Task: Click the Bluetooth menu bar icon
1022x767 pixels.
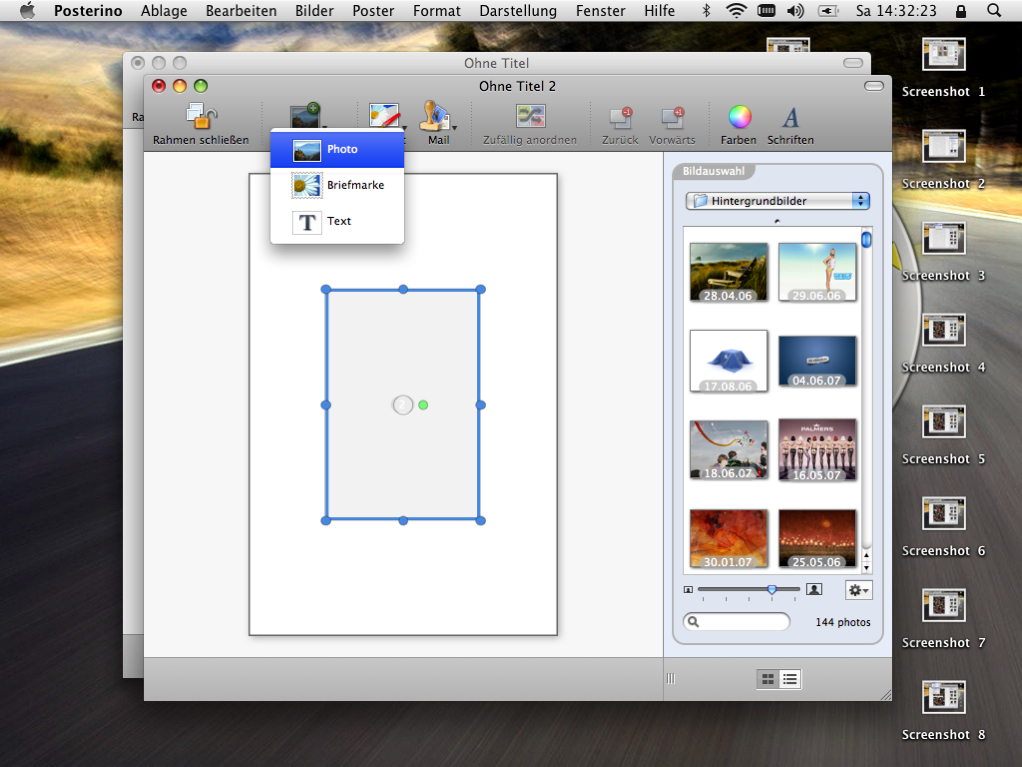Action: pos(706,10)
